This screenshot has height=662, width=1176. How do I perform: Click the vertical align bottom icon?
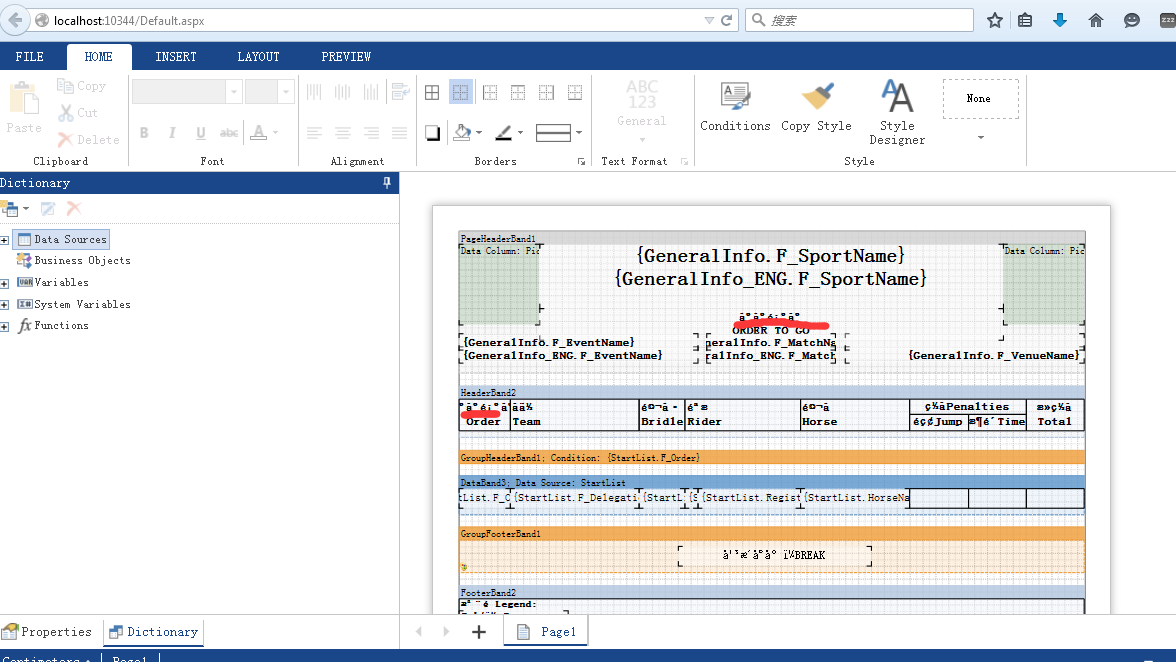click(x=371, y=92)
